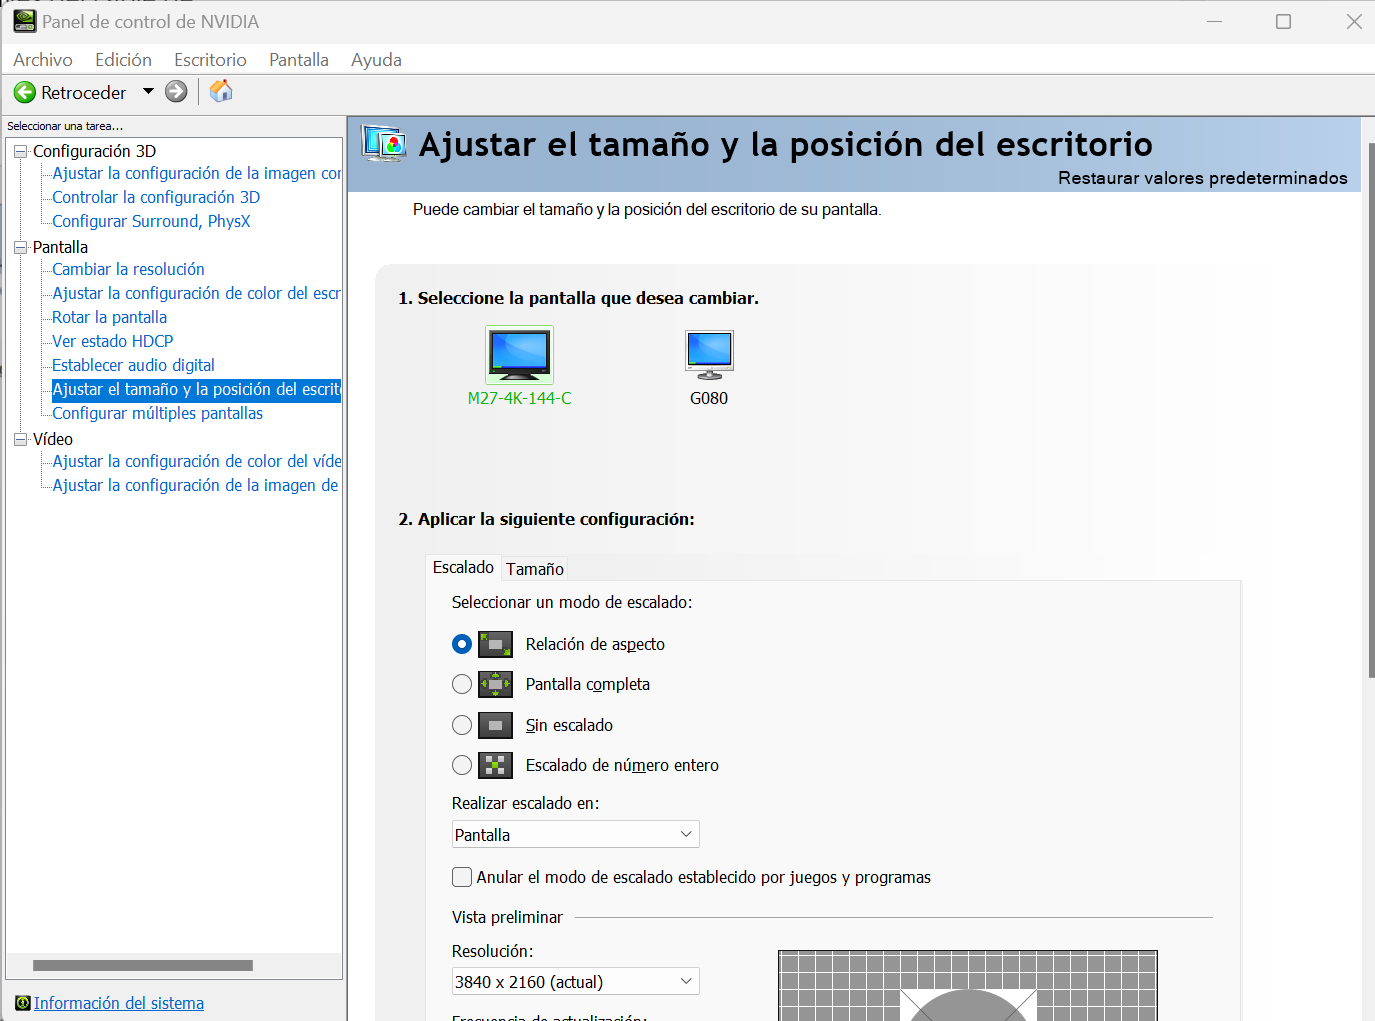Click the forward arrow icon in toolbar
This screenshot has height=1021, width=1375.
(176, 92)
